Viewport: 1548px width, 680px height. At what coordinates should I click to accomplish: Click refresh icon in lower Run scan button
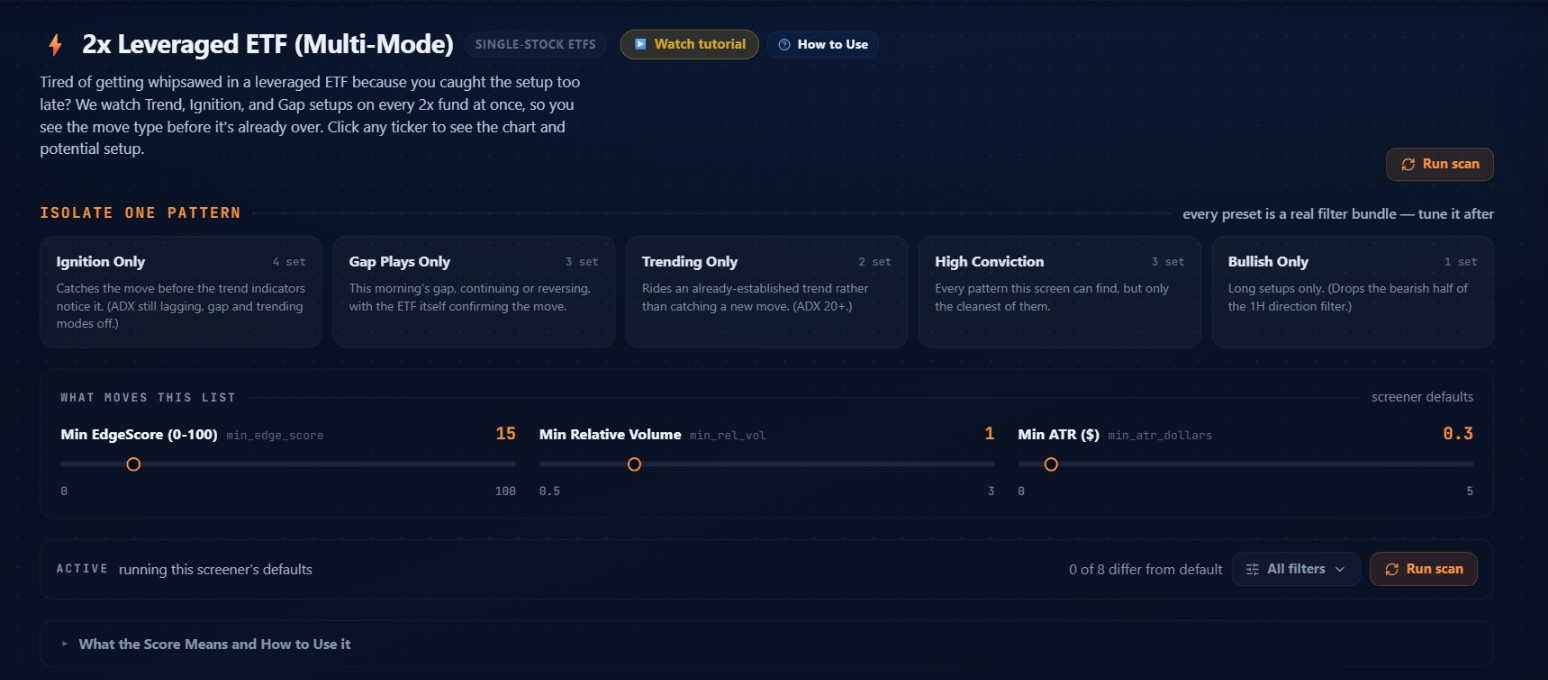(1392, 569)
